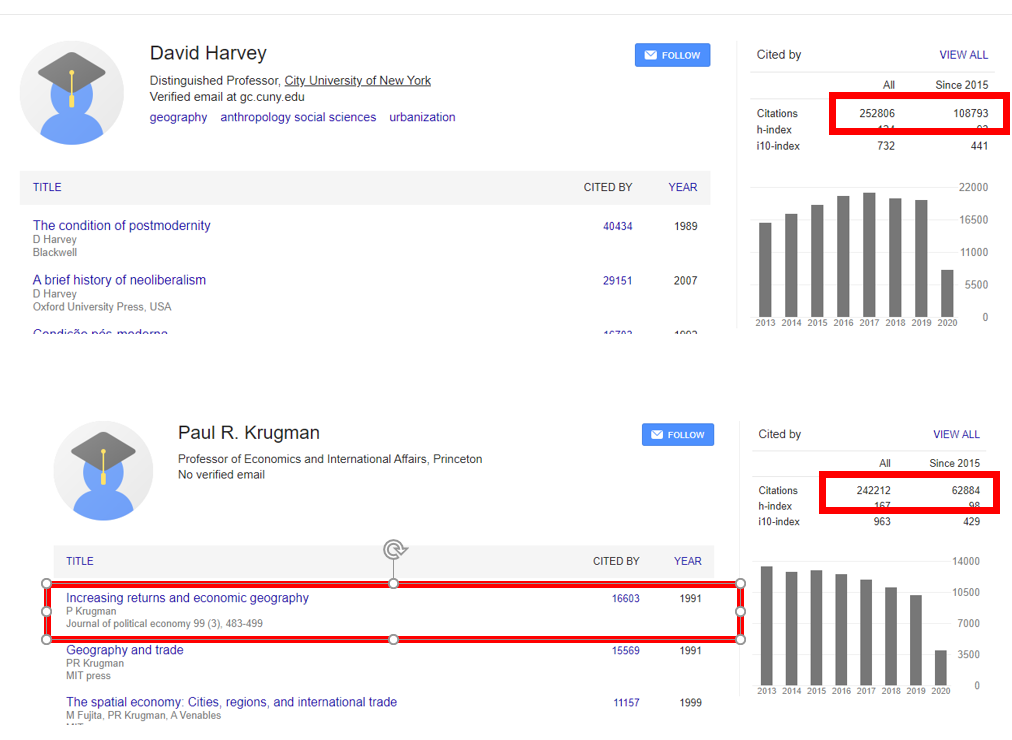1012x740 pixels.
Task: Sort Harvey's articles by YEAR column
Action: click(682, 187)
